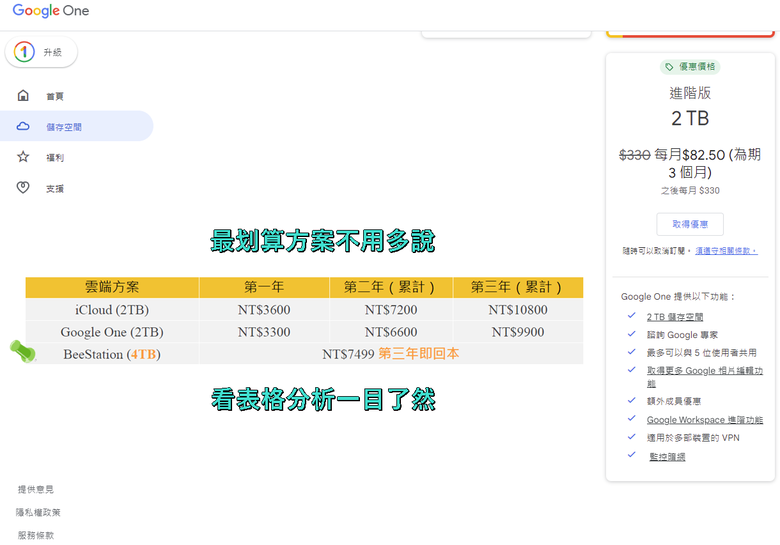The image size is (780, 545).
Task: Click the Google One (2TB) table cell
Action: [x=112, y=332]
